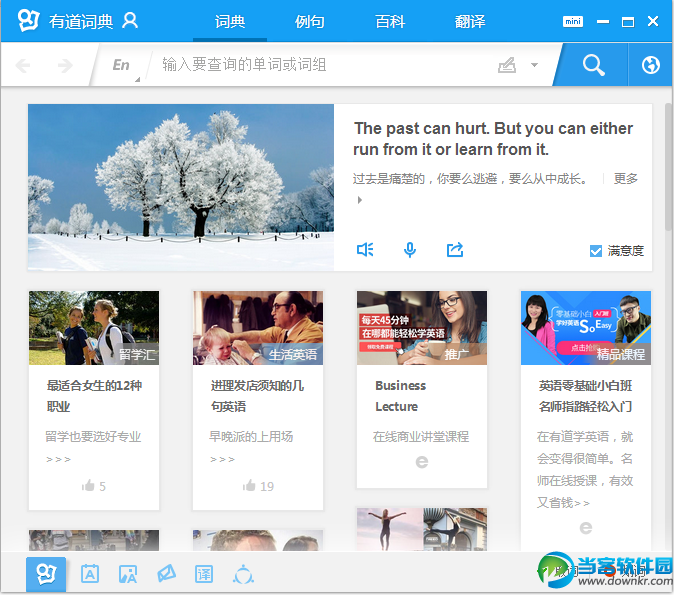Open article 进理发店须知的几句英语
674x595 pixels.
coord(257,396)
